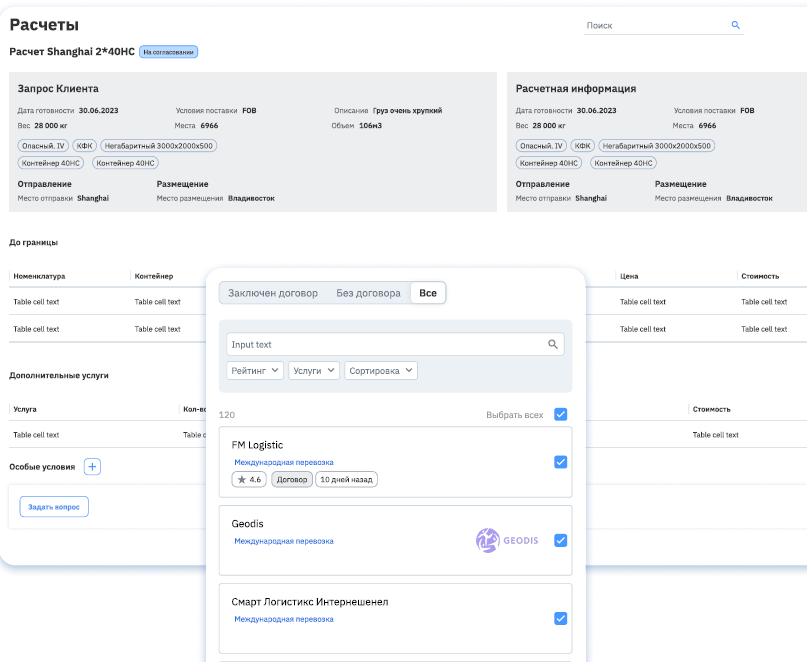
Task: Click the star rating 4.6 badge
Action: [x=250, y=480]
